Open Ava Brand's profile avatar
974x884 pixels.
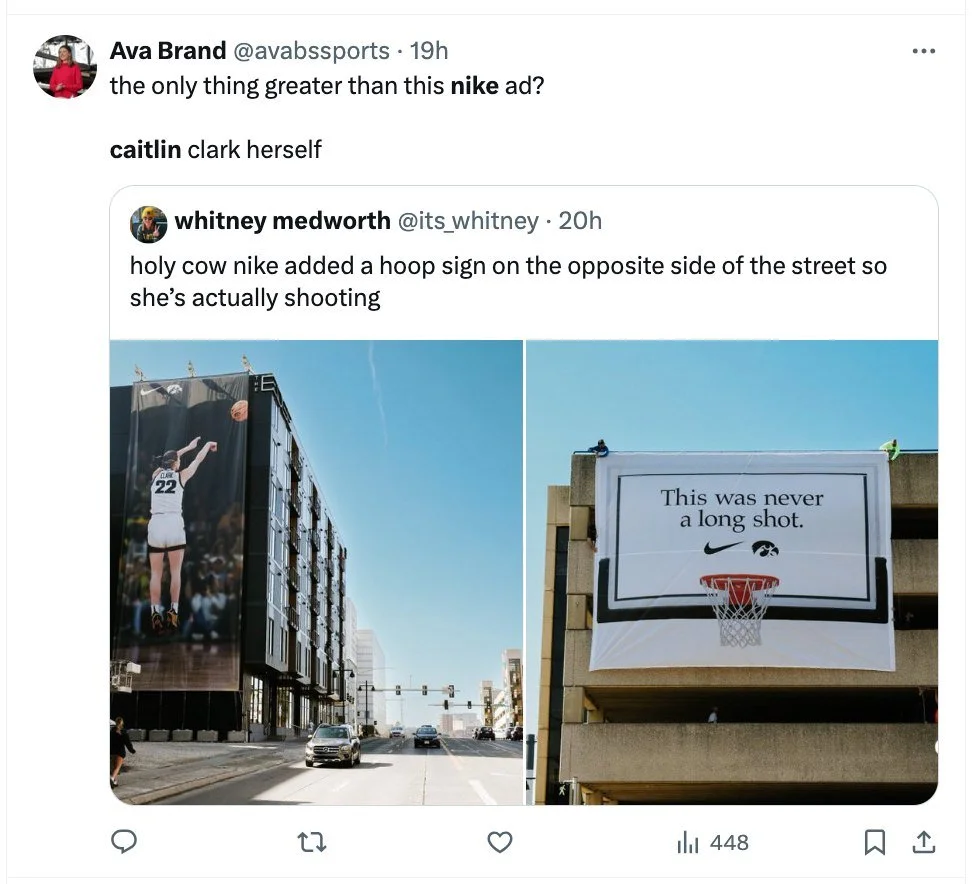(x=65, y=67)
